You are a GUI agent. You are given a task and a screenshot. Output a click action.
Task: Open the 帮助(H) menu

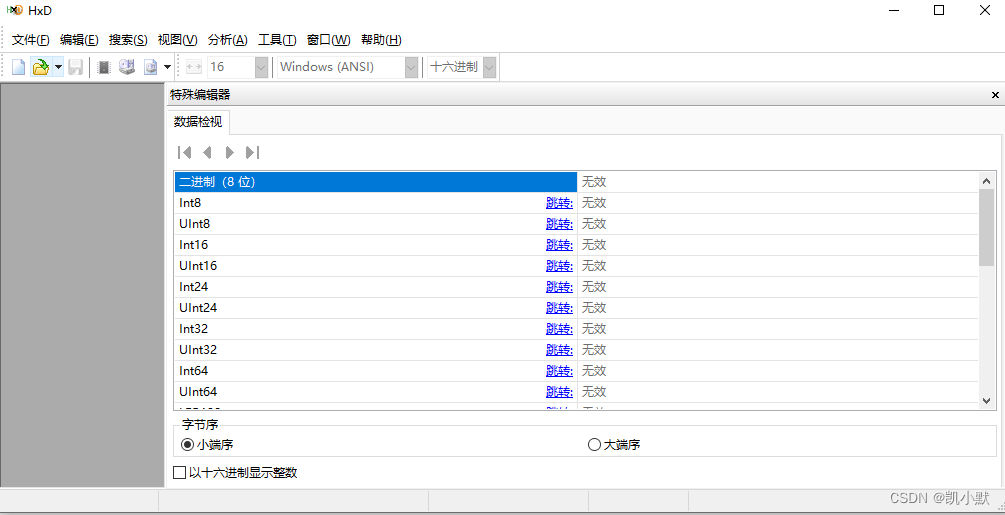tap(381, 40)
